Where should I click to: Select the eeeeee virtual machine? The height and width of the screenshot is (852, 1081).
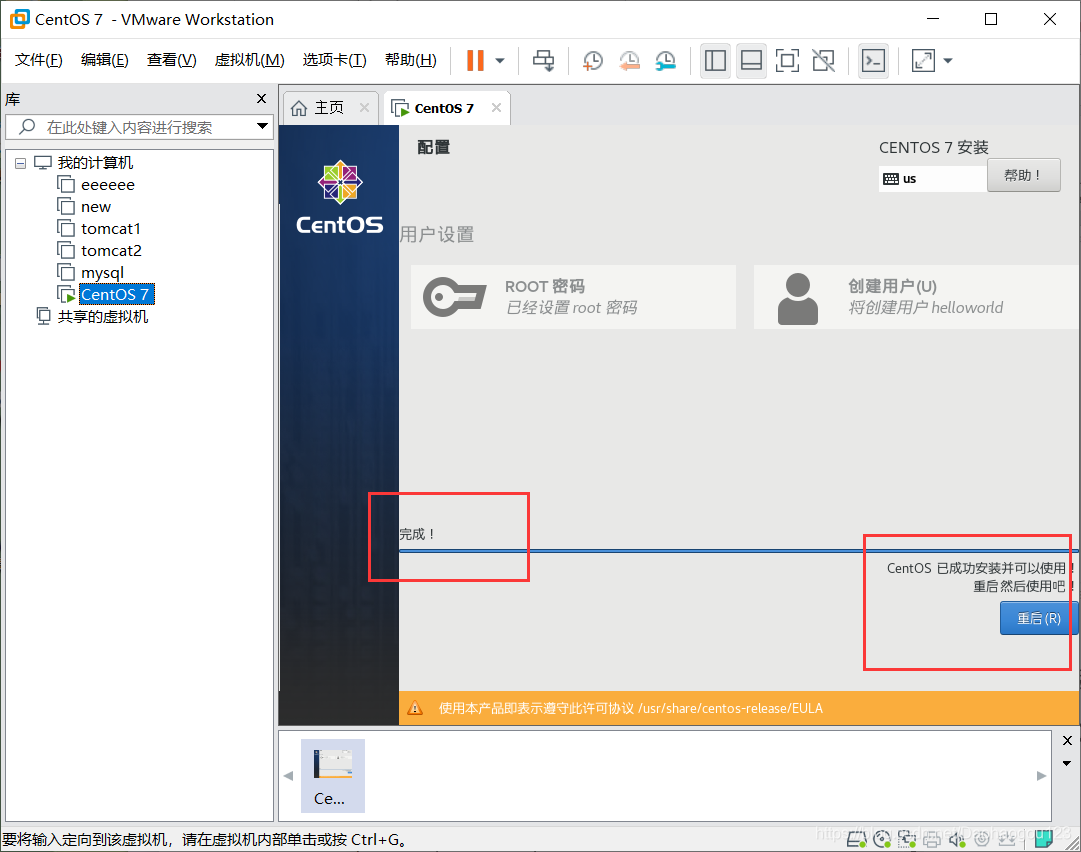(108, 185)
